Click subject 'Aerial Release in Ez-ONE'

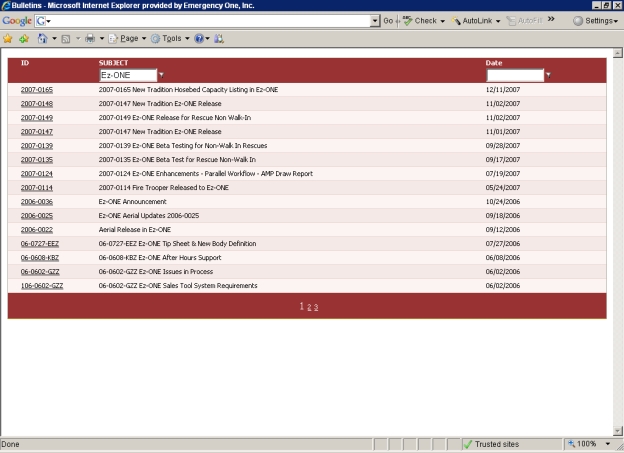tap(135, 230)
